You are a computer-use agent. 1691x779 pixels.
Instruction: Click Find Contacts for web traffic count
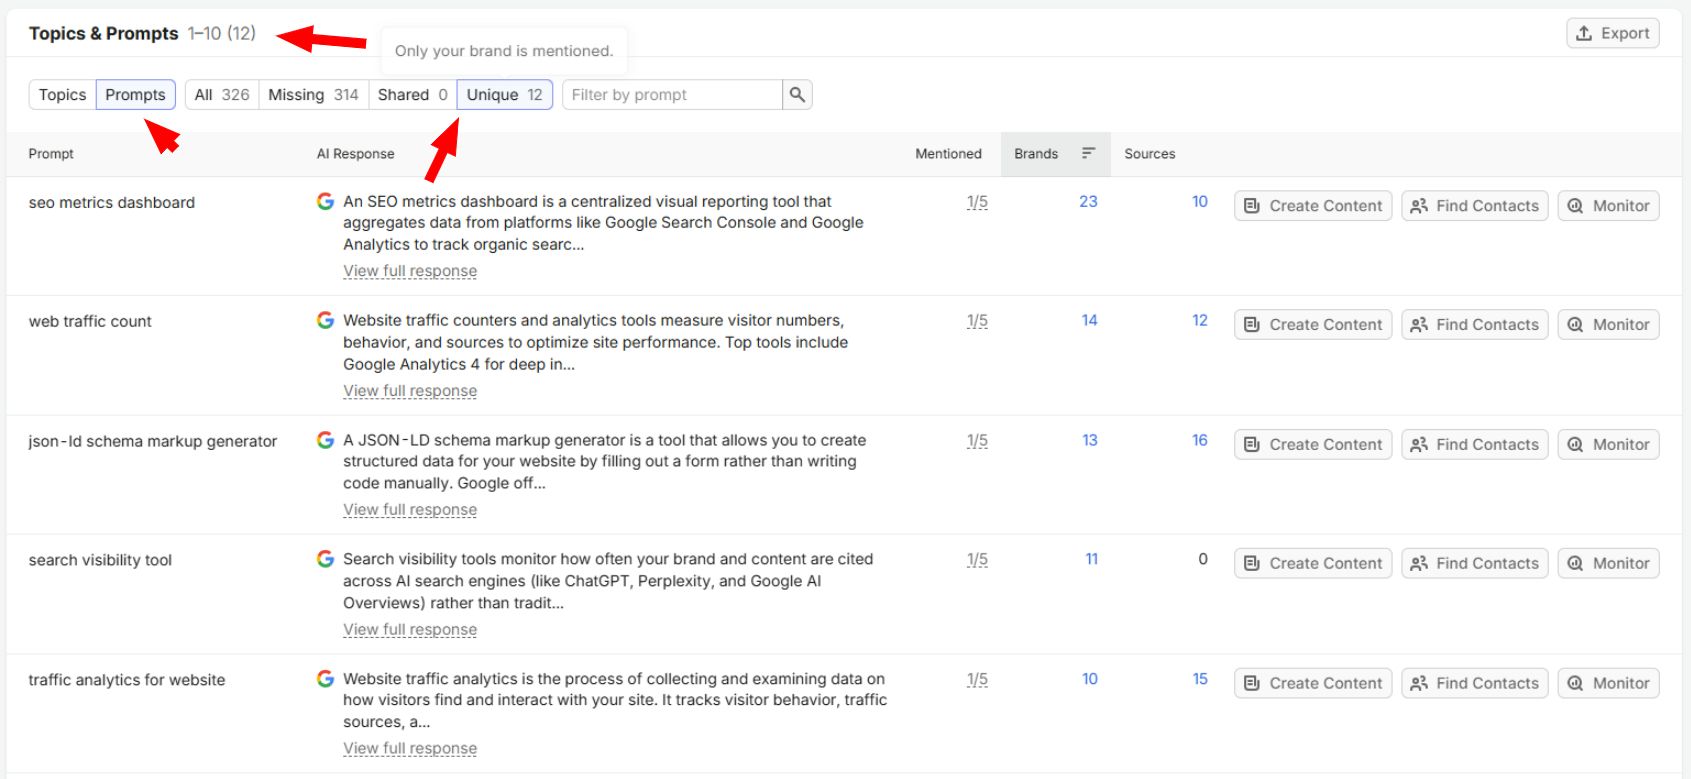(1475, 325)
